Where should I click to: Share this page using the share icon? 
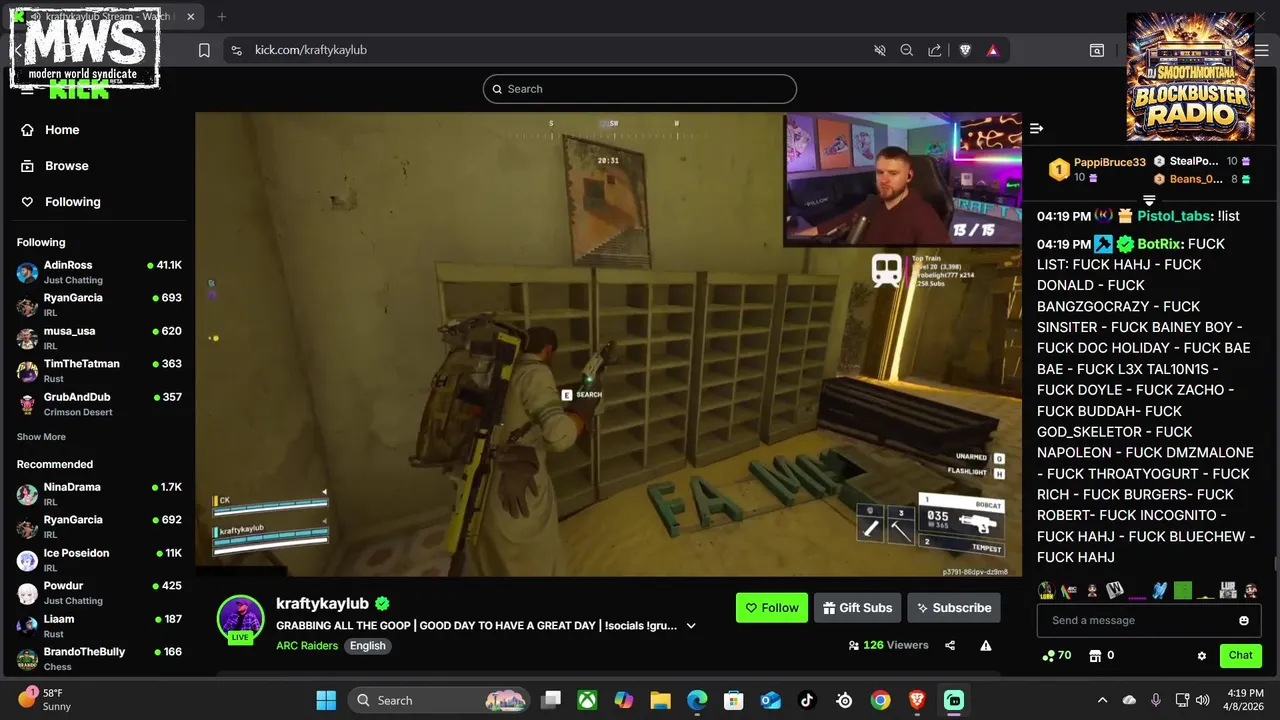[934, 50]
